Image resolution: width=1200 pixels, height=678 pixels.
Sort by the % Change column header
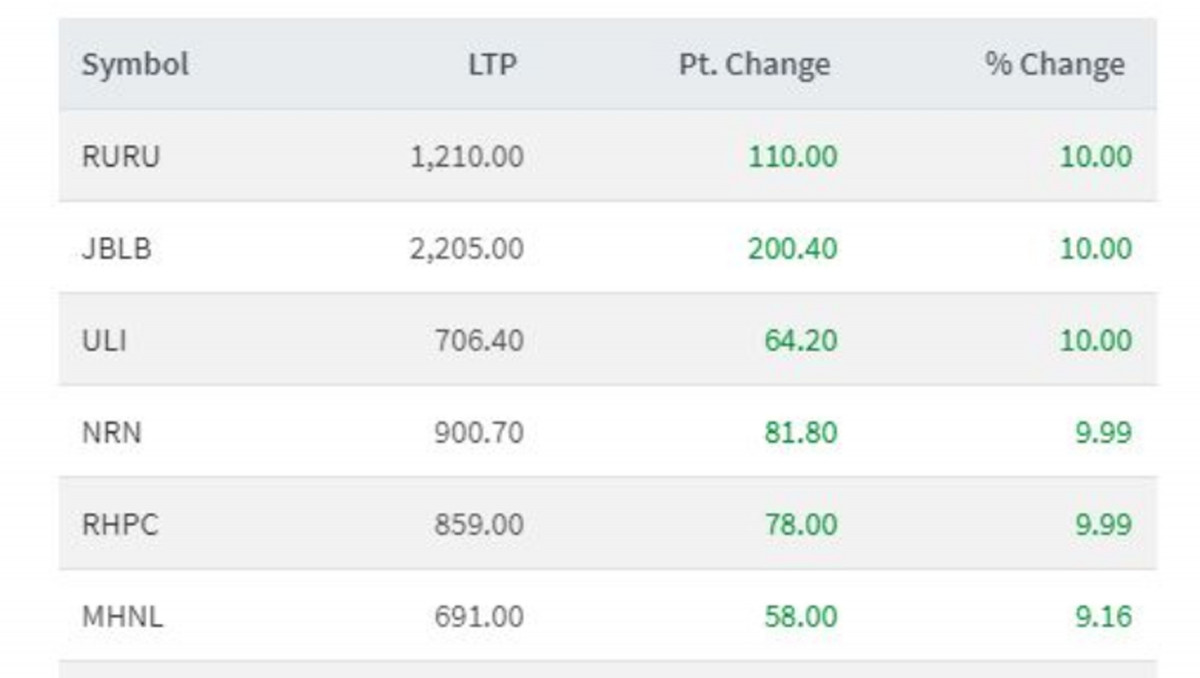coord(1054,65)
